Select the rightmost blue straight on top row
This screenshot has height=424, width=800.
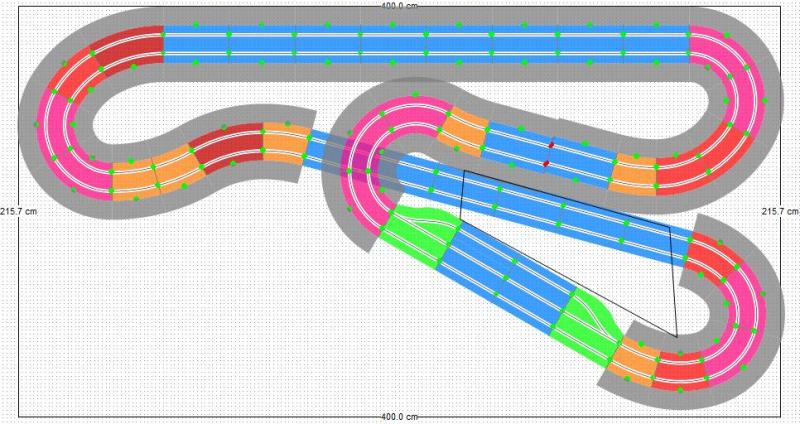[656, 42]
